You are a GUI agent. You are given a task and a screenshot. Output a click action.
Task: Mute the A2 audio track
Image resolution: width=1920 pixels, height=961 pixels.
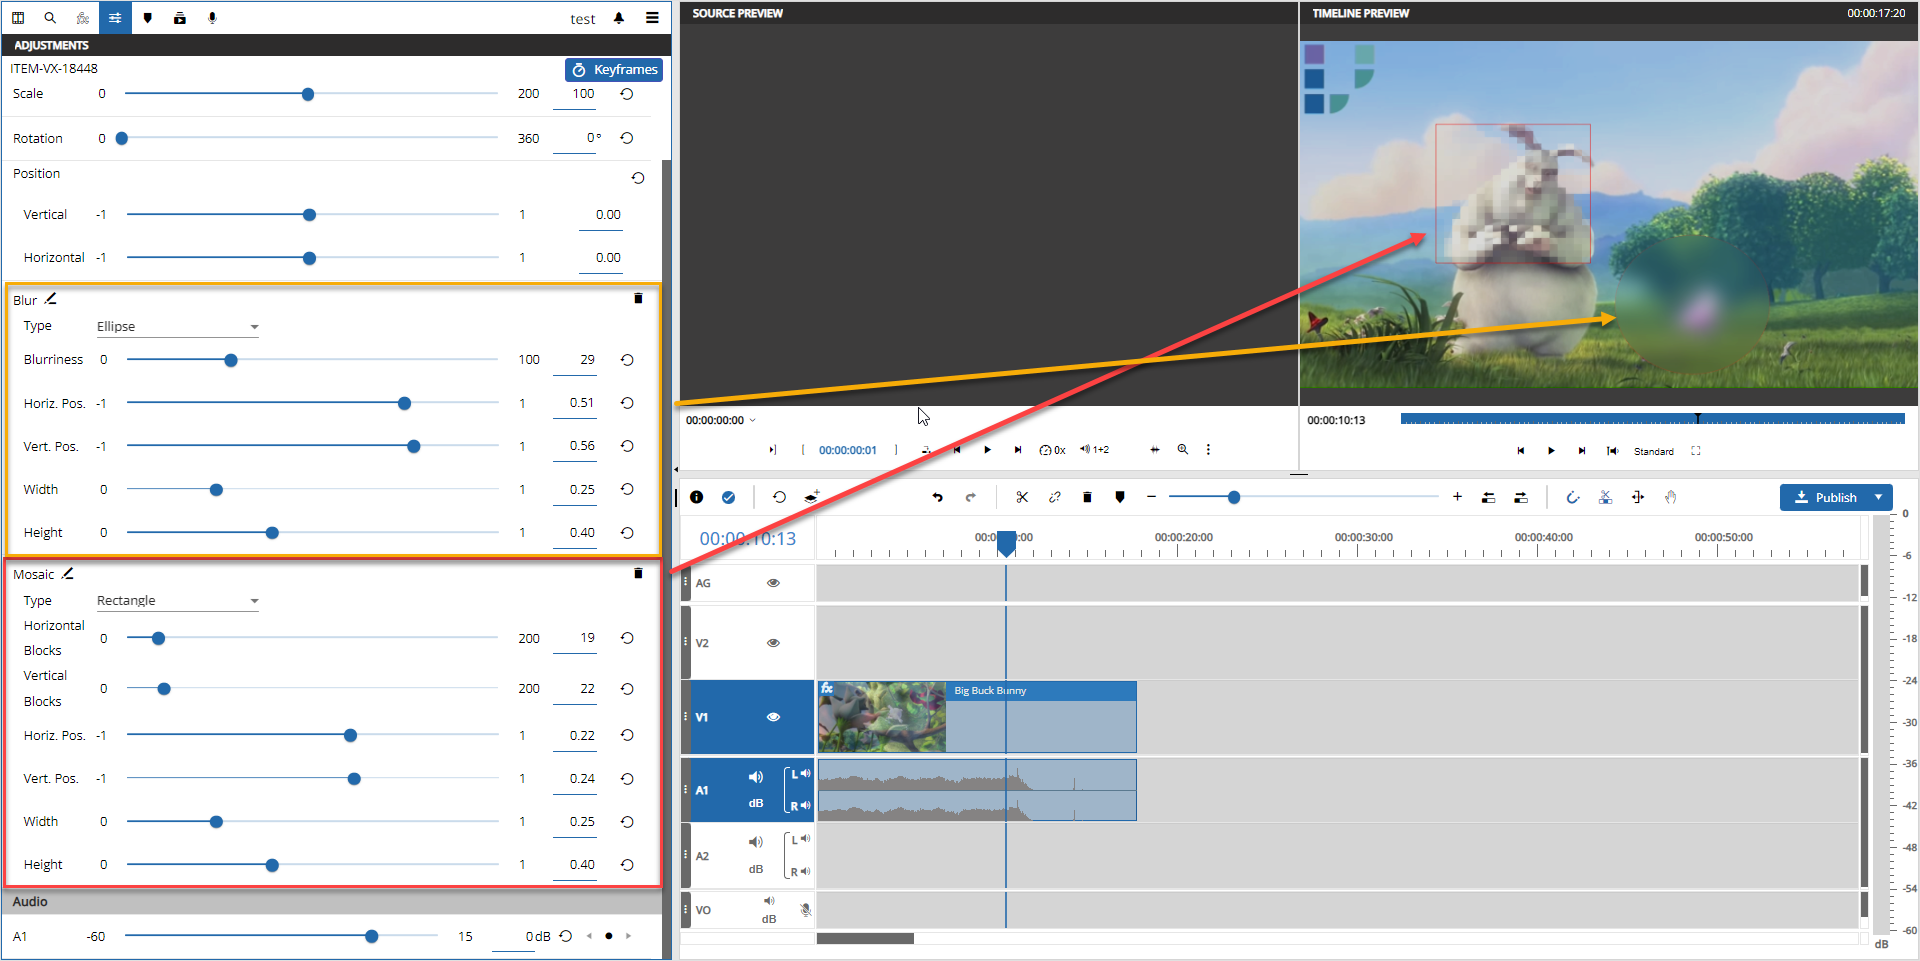pos(755,842)
